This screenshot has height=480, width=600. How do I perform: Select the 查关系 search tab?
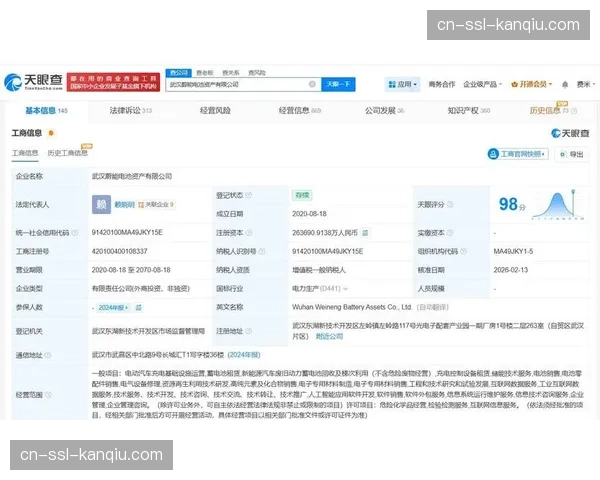pyautogui.click(x=231, y=72)
